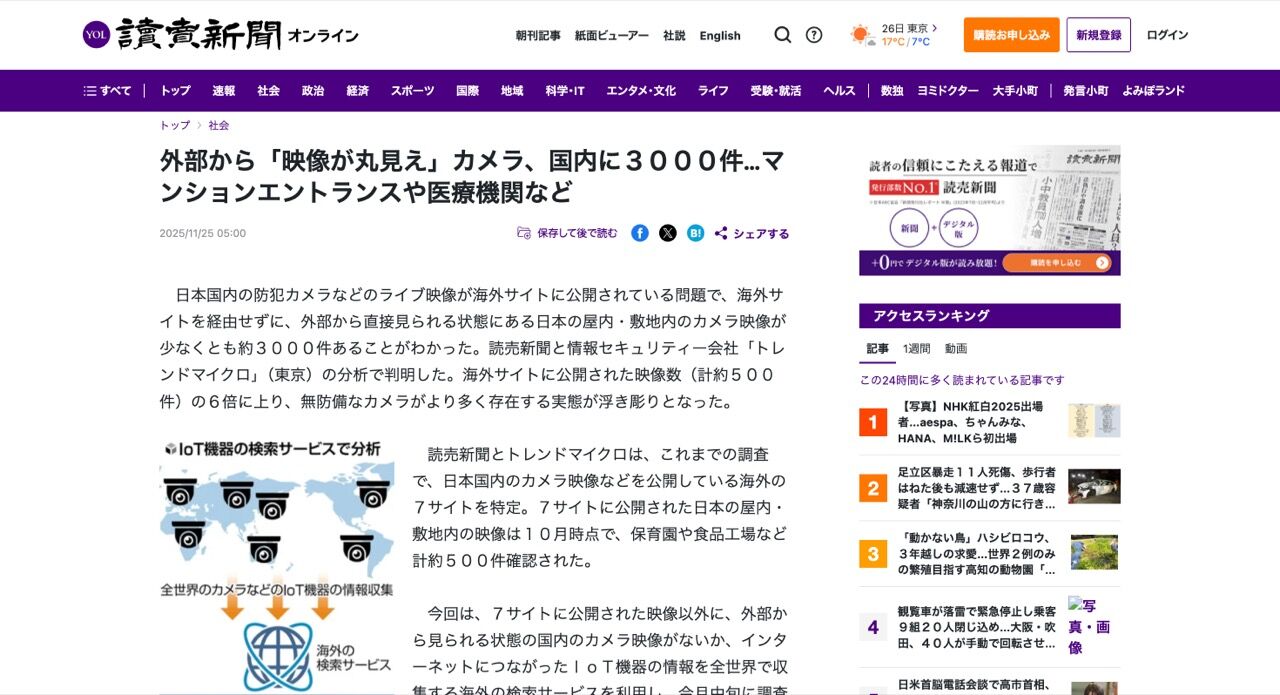Open the ヨミドクター link

948,91
